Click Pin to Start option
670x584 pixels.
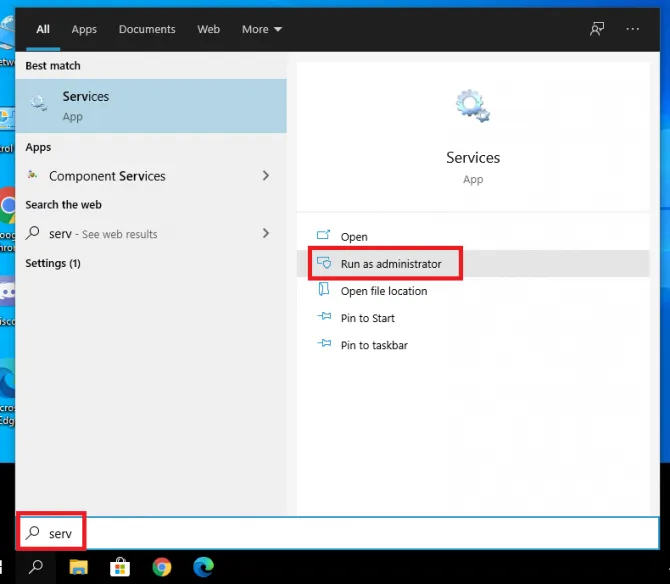coord(367,318)
